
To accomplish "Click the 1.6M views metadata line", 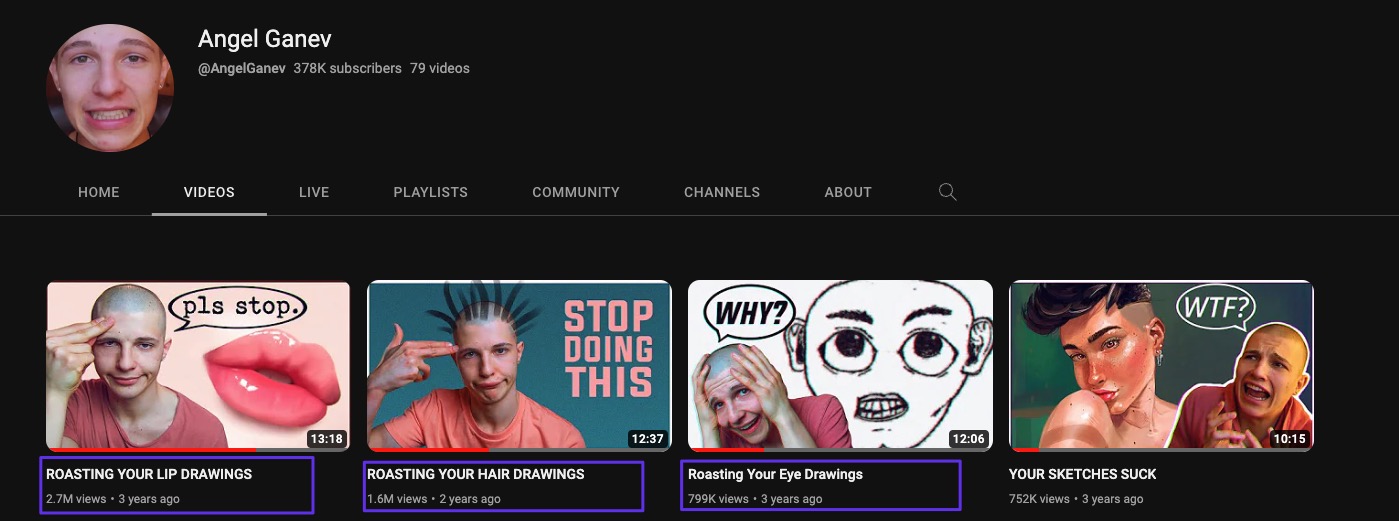I will [434, 499].
